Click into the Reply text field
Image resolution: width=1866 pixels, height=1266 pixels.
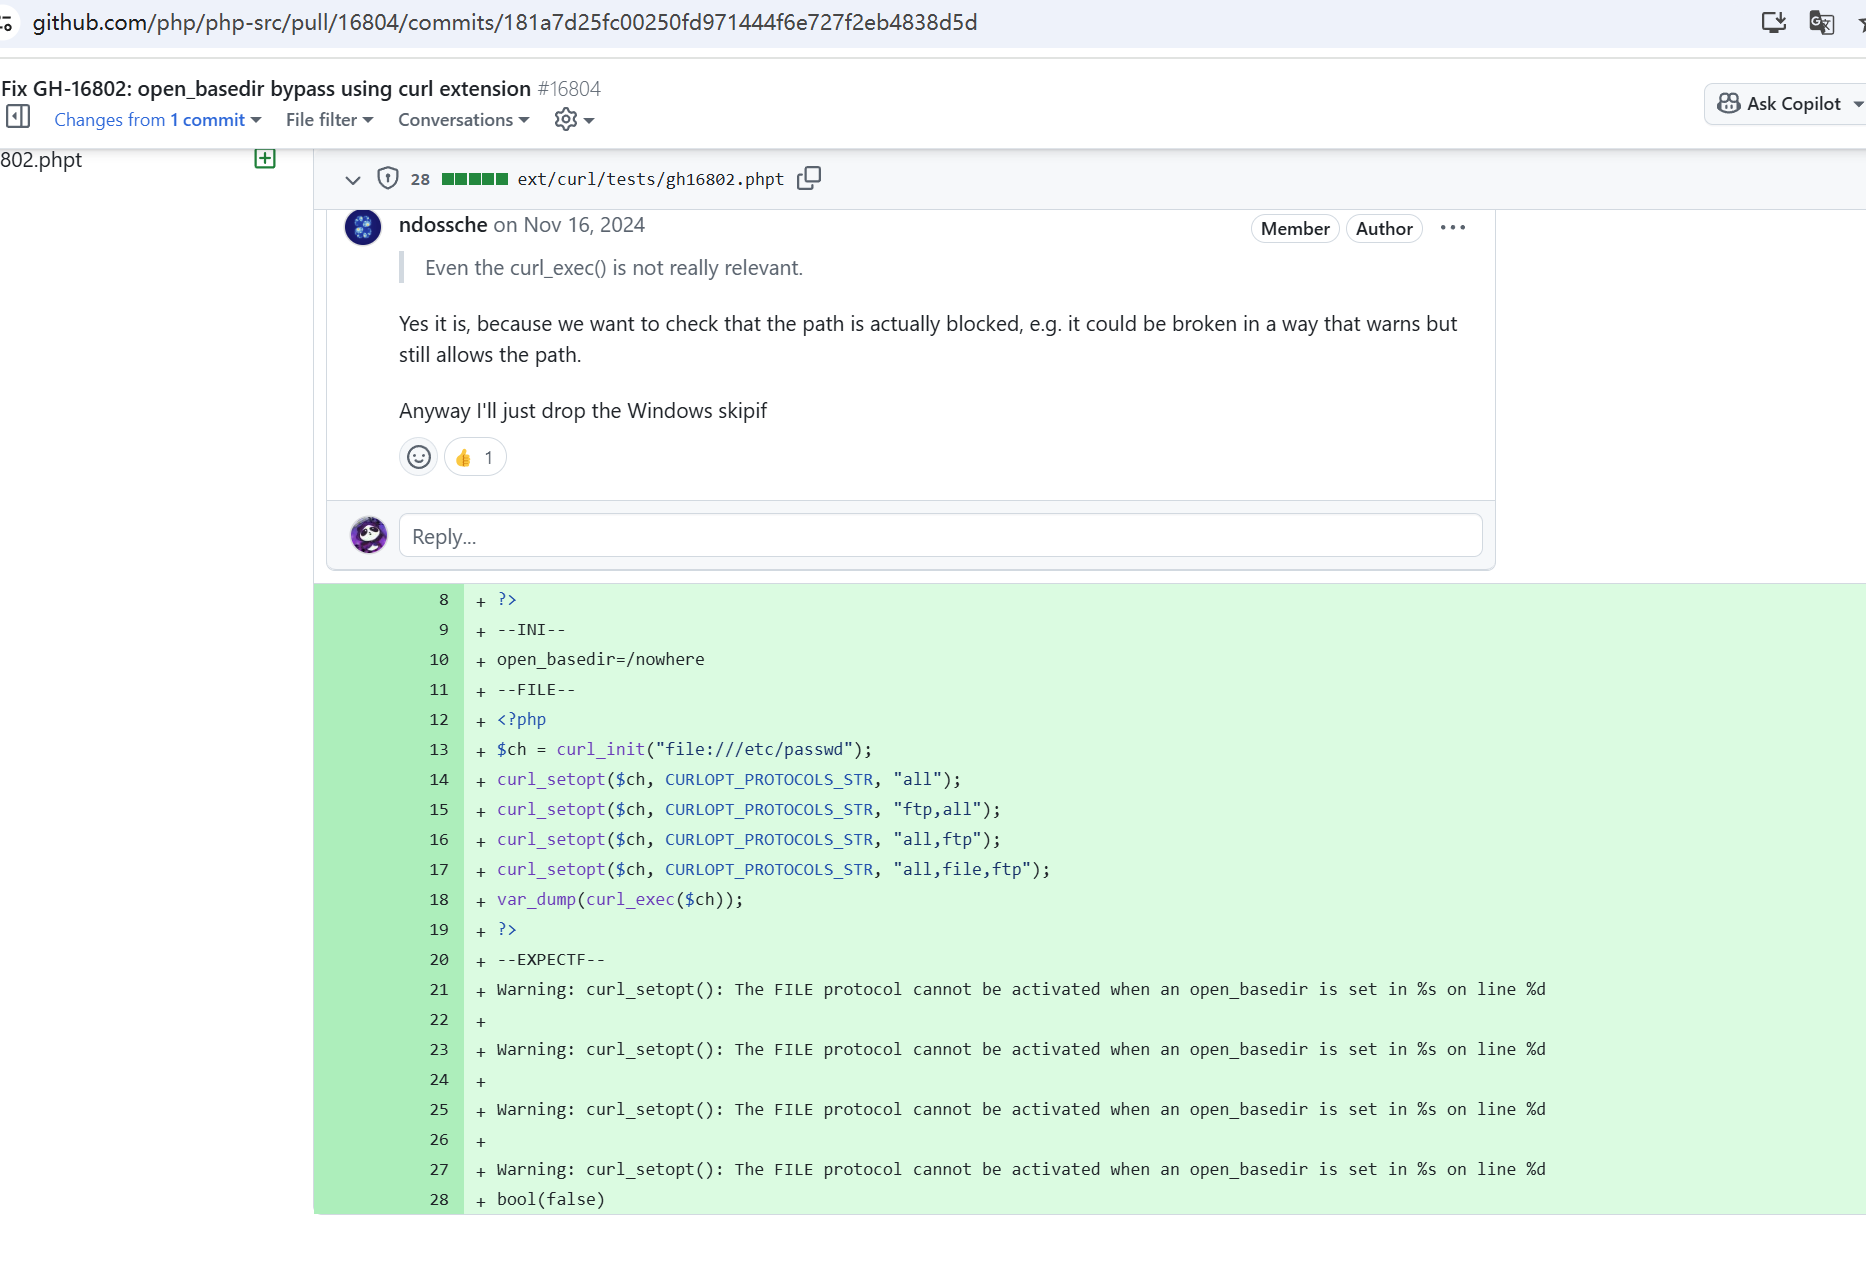coord(940,536)
